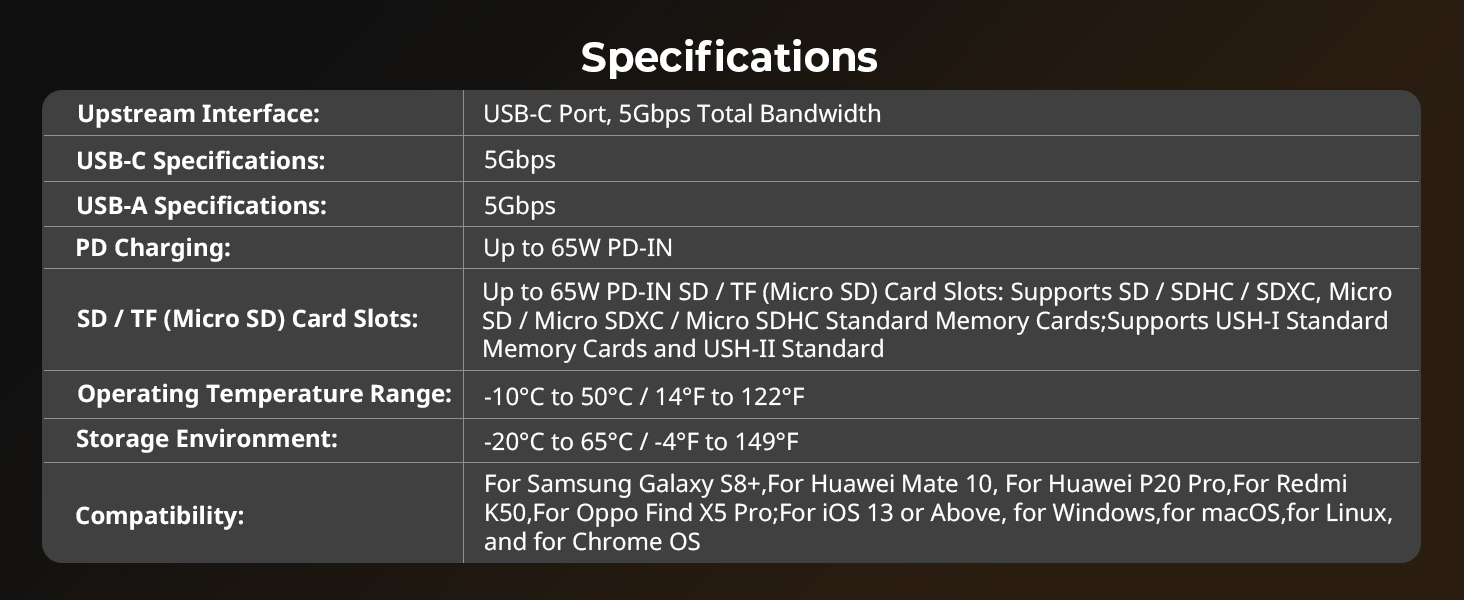Click the 5Gbps value for USB-A Specifications
The image size is (1464, 600).
point(519,206)
